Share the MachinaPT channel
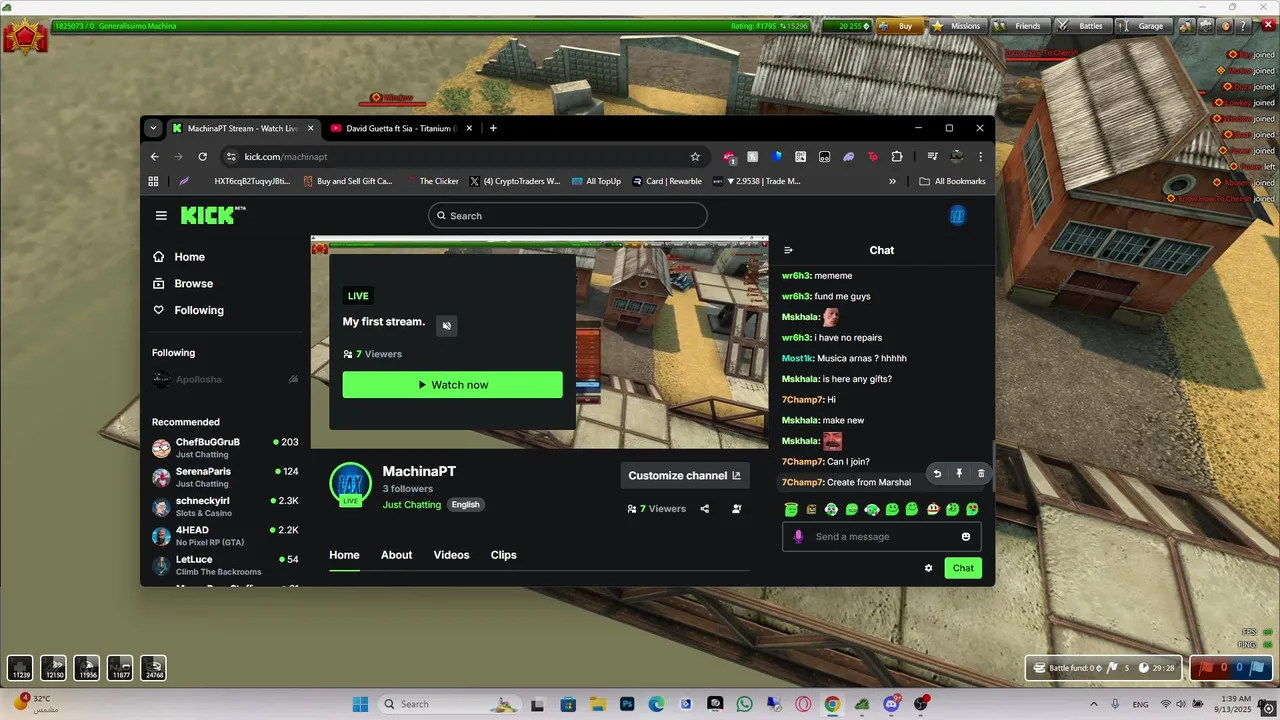1280x720 pixels. click(705, 509)
